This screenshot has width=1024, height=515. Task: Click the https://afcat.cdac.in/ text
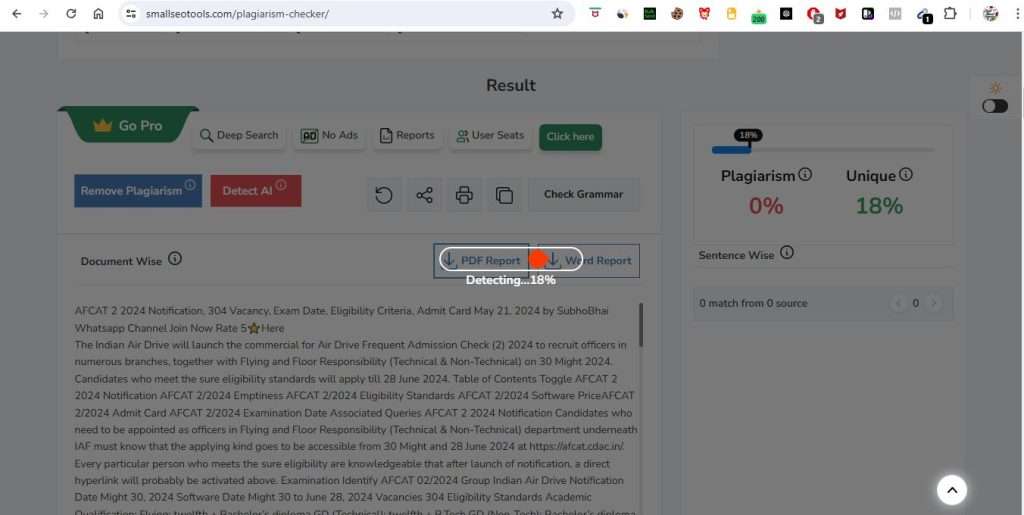coord(575,446)
